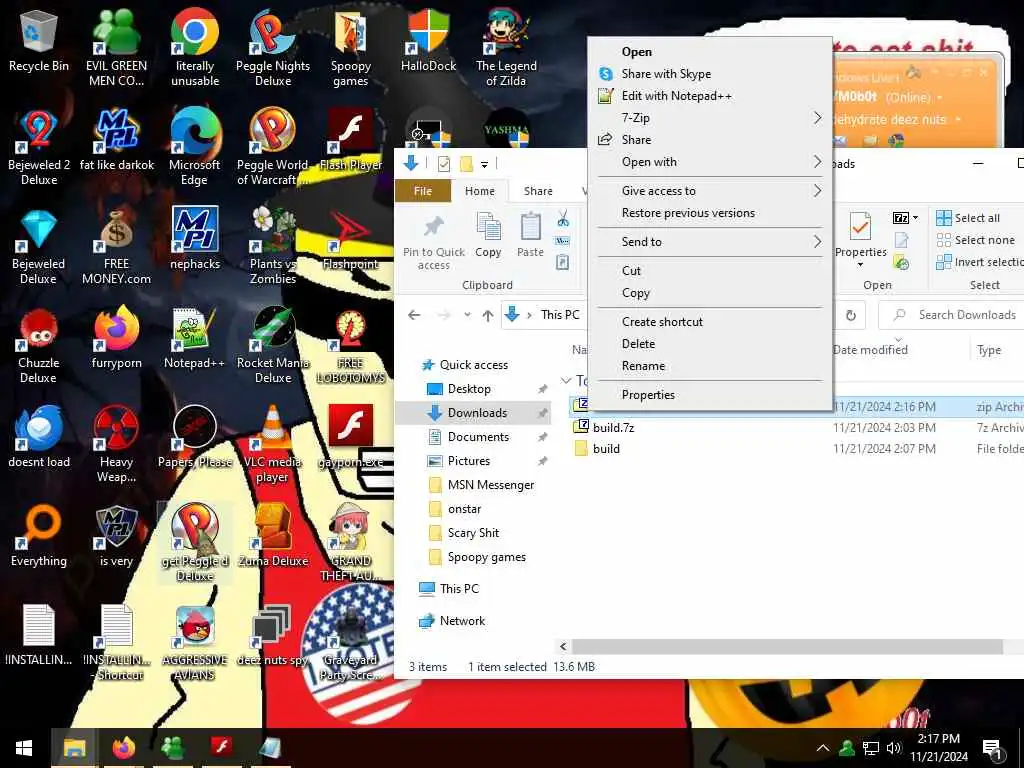The image size is (1024, 768).
Task: Open the Quick Access Toolbar customize dropdown
Action: 484,165
